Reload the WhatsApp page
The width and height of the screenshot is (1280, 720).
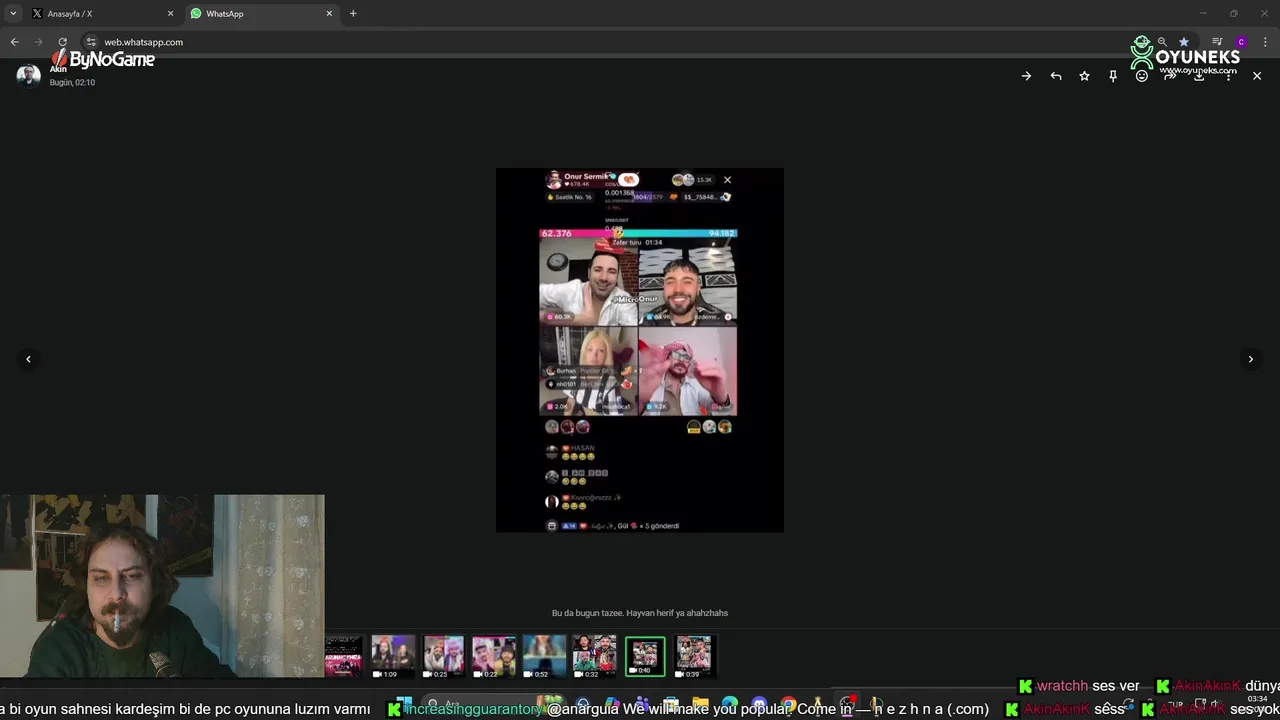pos(62,42)
